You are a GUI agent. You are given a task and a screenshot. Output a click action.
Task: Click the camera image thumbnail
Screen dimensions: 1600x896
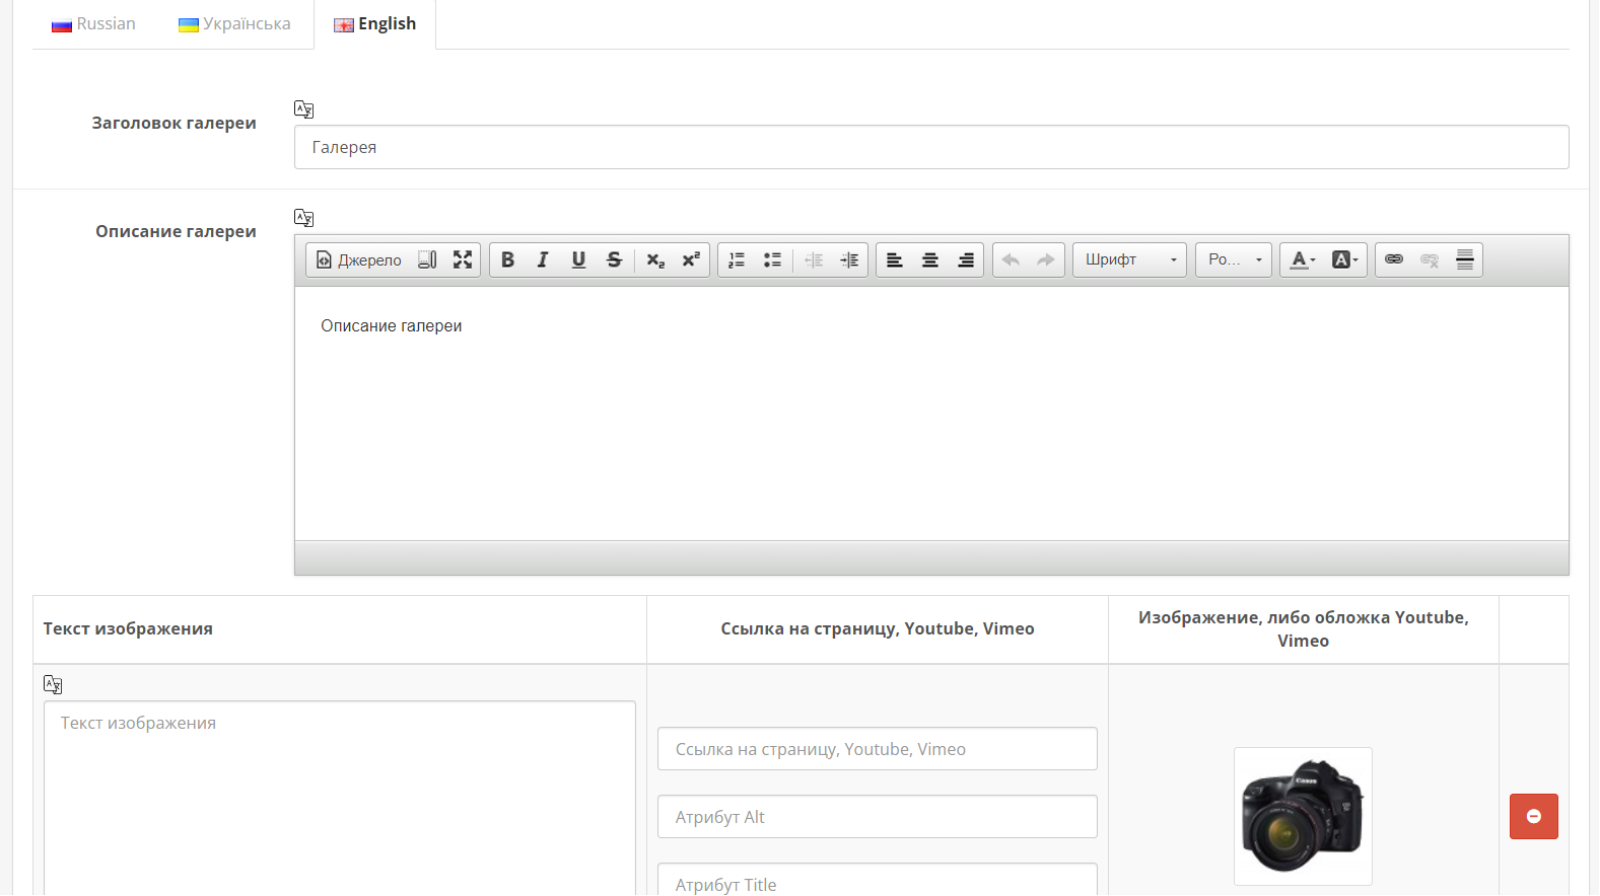tap(1303, 816)
